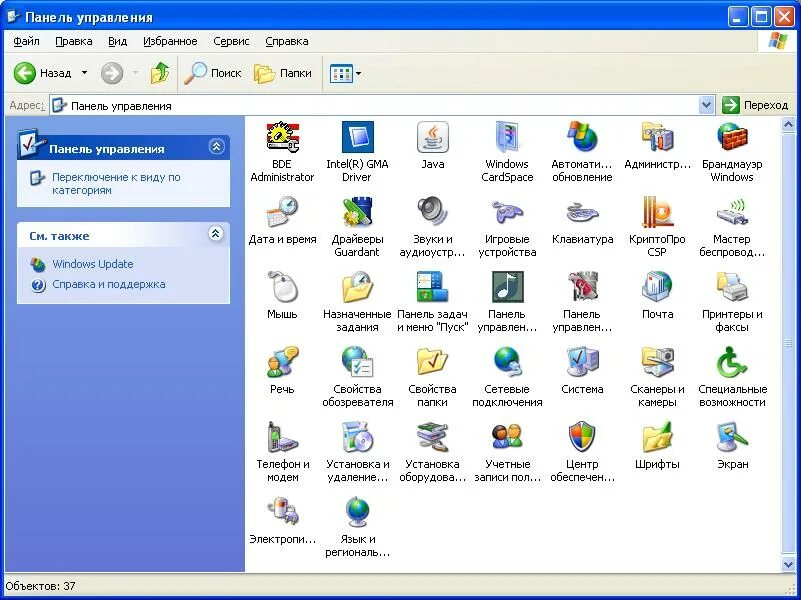Open Установка и удаление программ icon

(357, 437)
